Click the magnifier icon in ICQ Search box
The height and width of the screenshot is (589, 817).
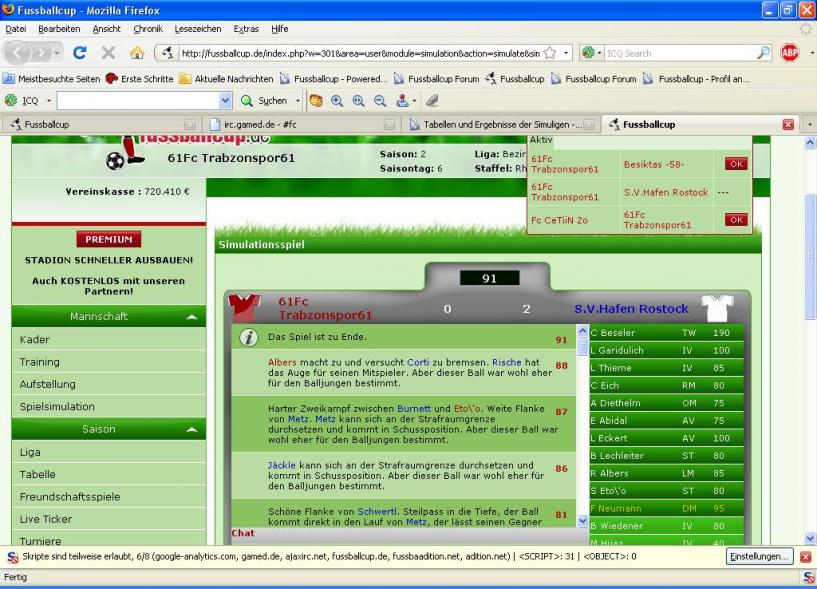[763, 53]
